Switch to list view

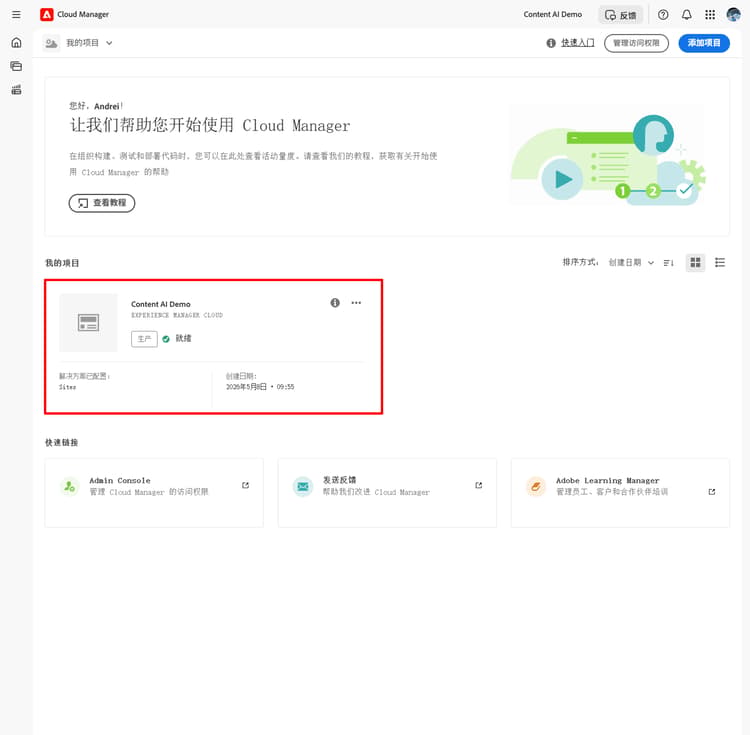(720, 263)
